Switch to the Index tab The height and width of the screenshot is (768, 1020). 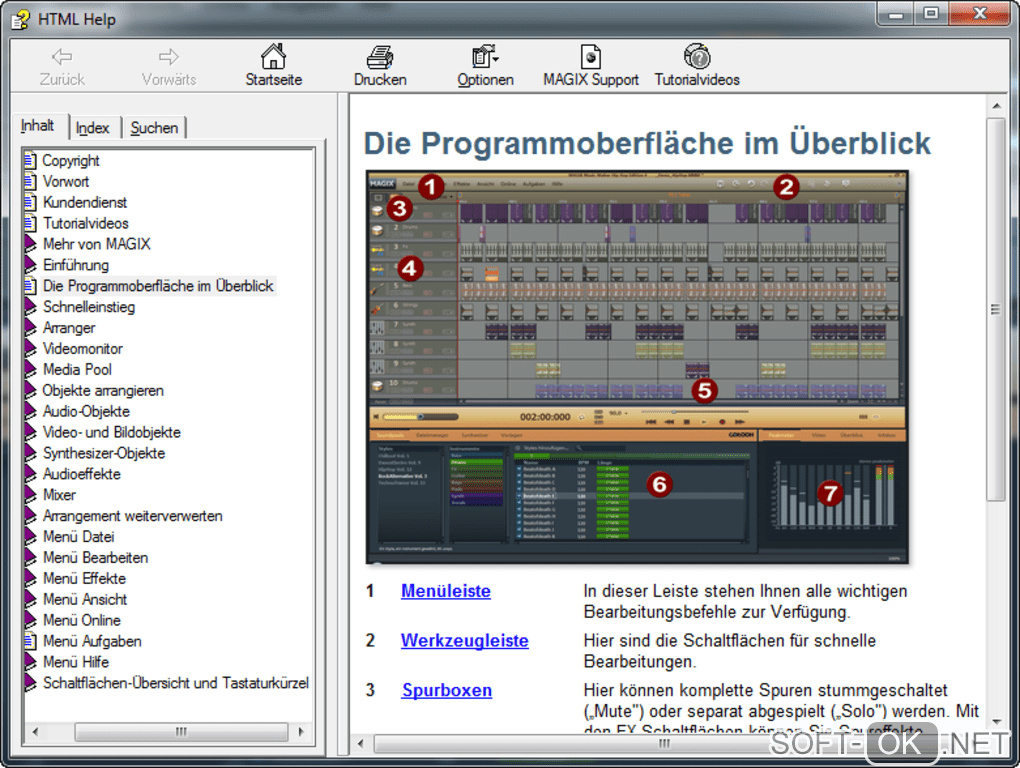pyautogui.click(x=92, y=128)
